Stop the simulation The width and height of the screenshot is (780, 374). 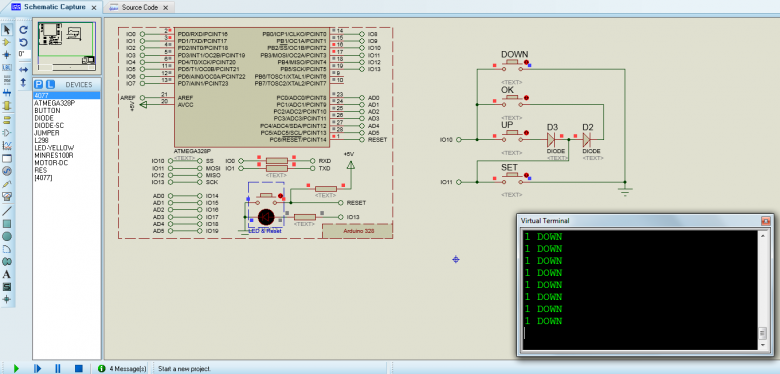click(x=78, y=369)
